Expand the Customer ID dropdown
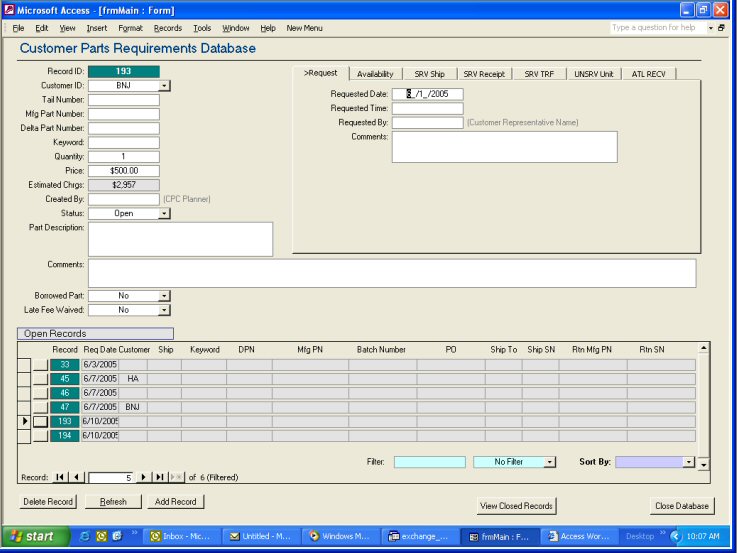The image size is (737, 553). pyautogui.click(x=165, y=86)
